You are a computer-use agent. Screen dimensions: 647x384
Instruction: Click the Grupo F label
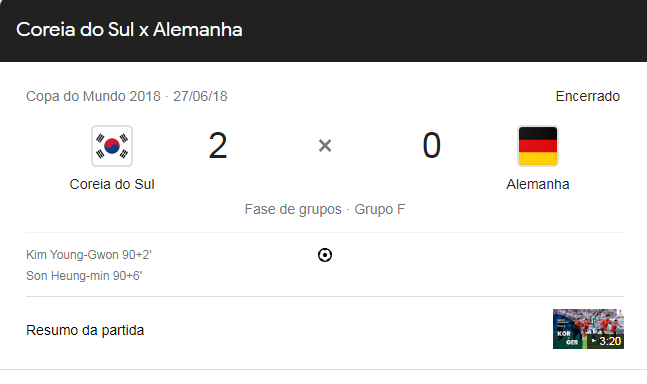pyautogui.click(x=380, y=210)
